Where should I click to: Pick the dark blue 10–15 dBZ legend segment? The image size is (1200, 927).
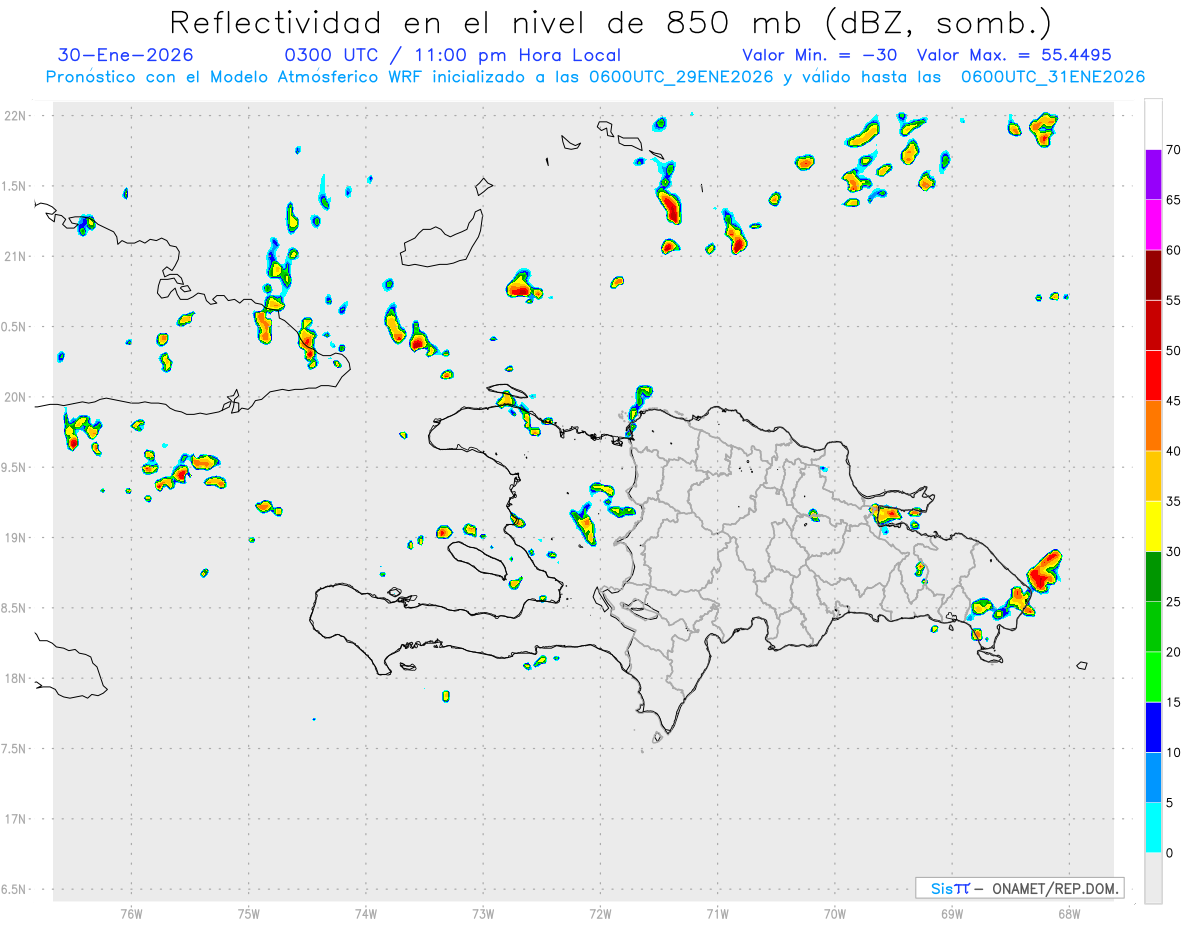coord(1153,728)
